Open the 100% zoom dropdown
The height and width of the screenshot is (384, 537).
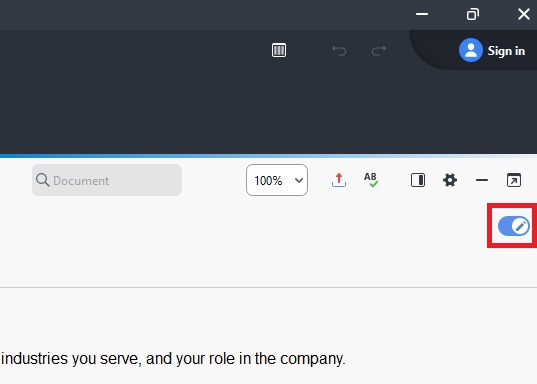[277, 180]
